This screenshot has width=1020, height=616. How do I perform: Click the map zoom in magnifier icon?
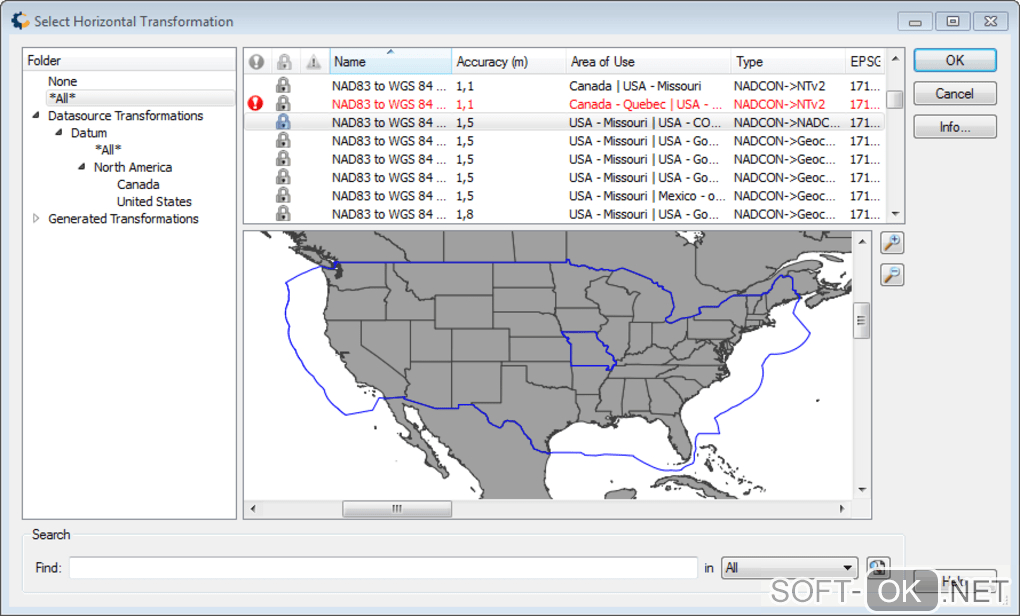click(892, 243)
